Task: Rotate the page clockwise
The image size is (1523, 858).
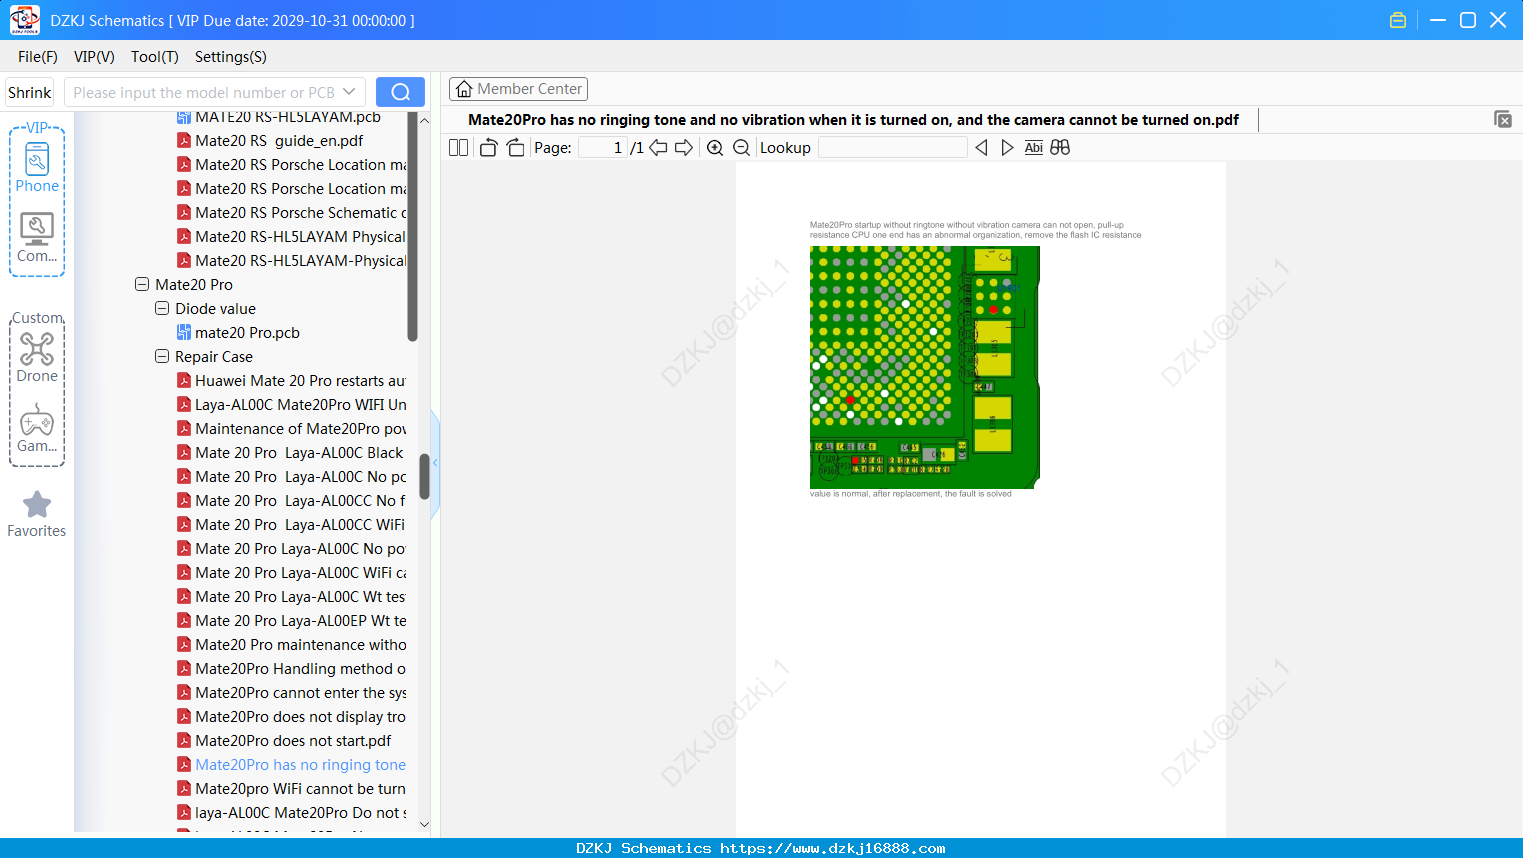Action: (x=515, y=148)
